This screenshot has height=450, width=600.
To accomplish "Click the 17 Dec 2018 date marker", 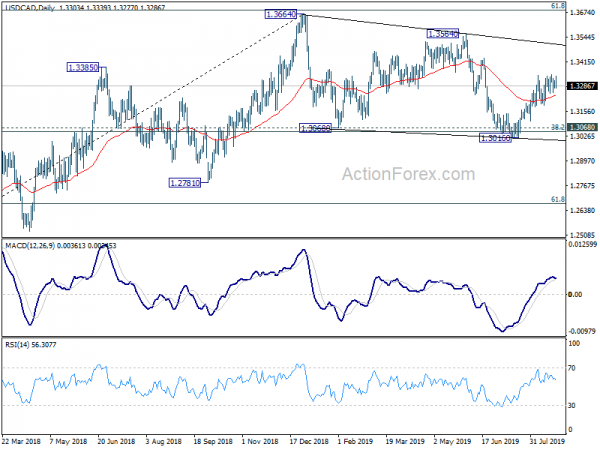I will pos(309,441).
